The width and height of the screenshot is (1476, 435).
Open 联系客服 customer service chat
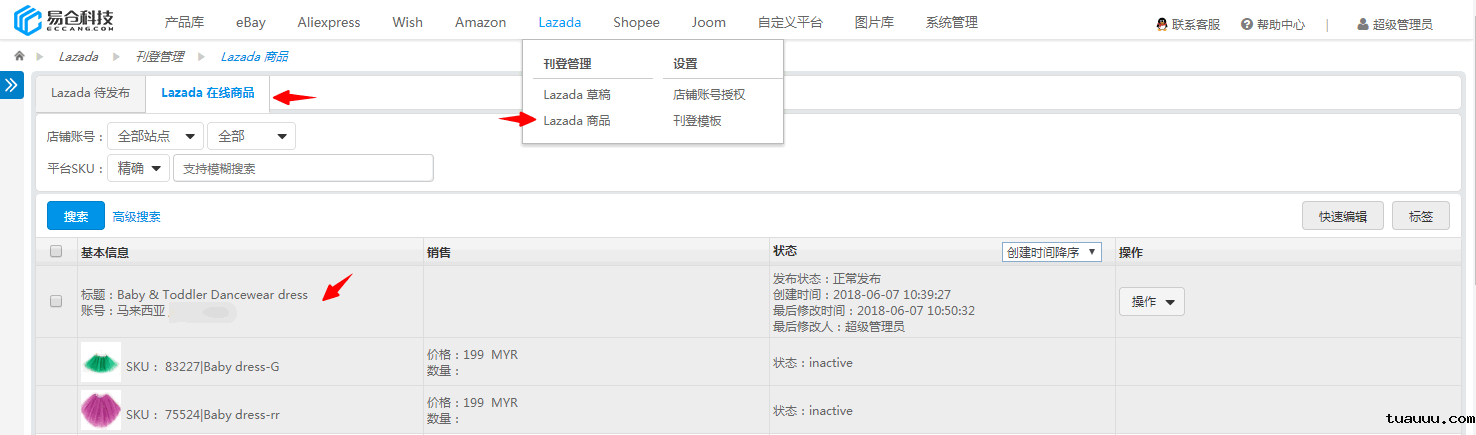[1188, 24]
